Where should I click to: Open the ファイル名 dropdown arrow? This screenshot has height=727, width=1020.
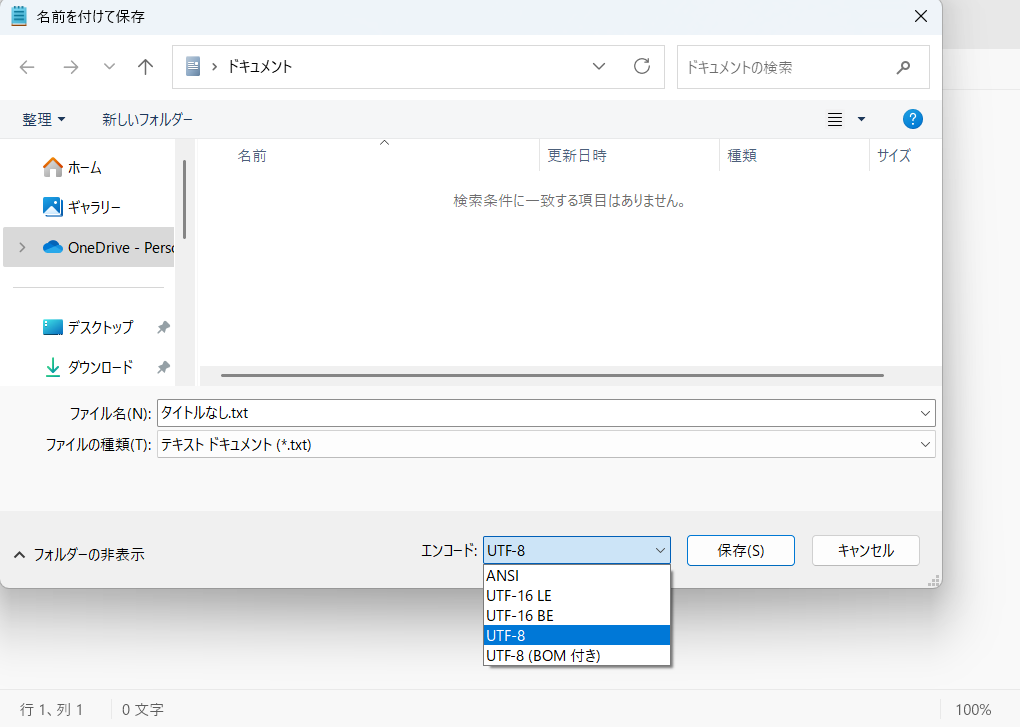(x=925, y=413)
